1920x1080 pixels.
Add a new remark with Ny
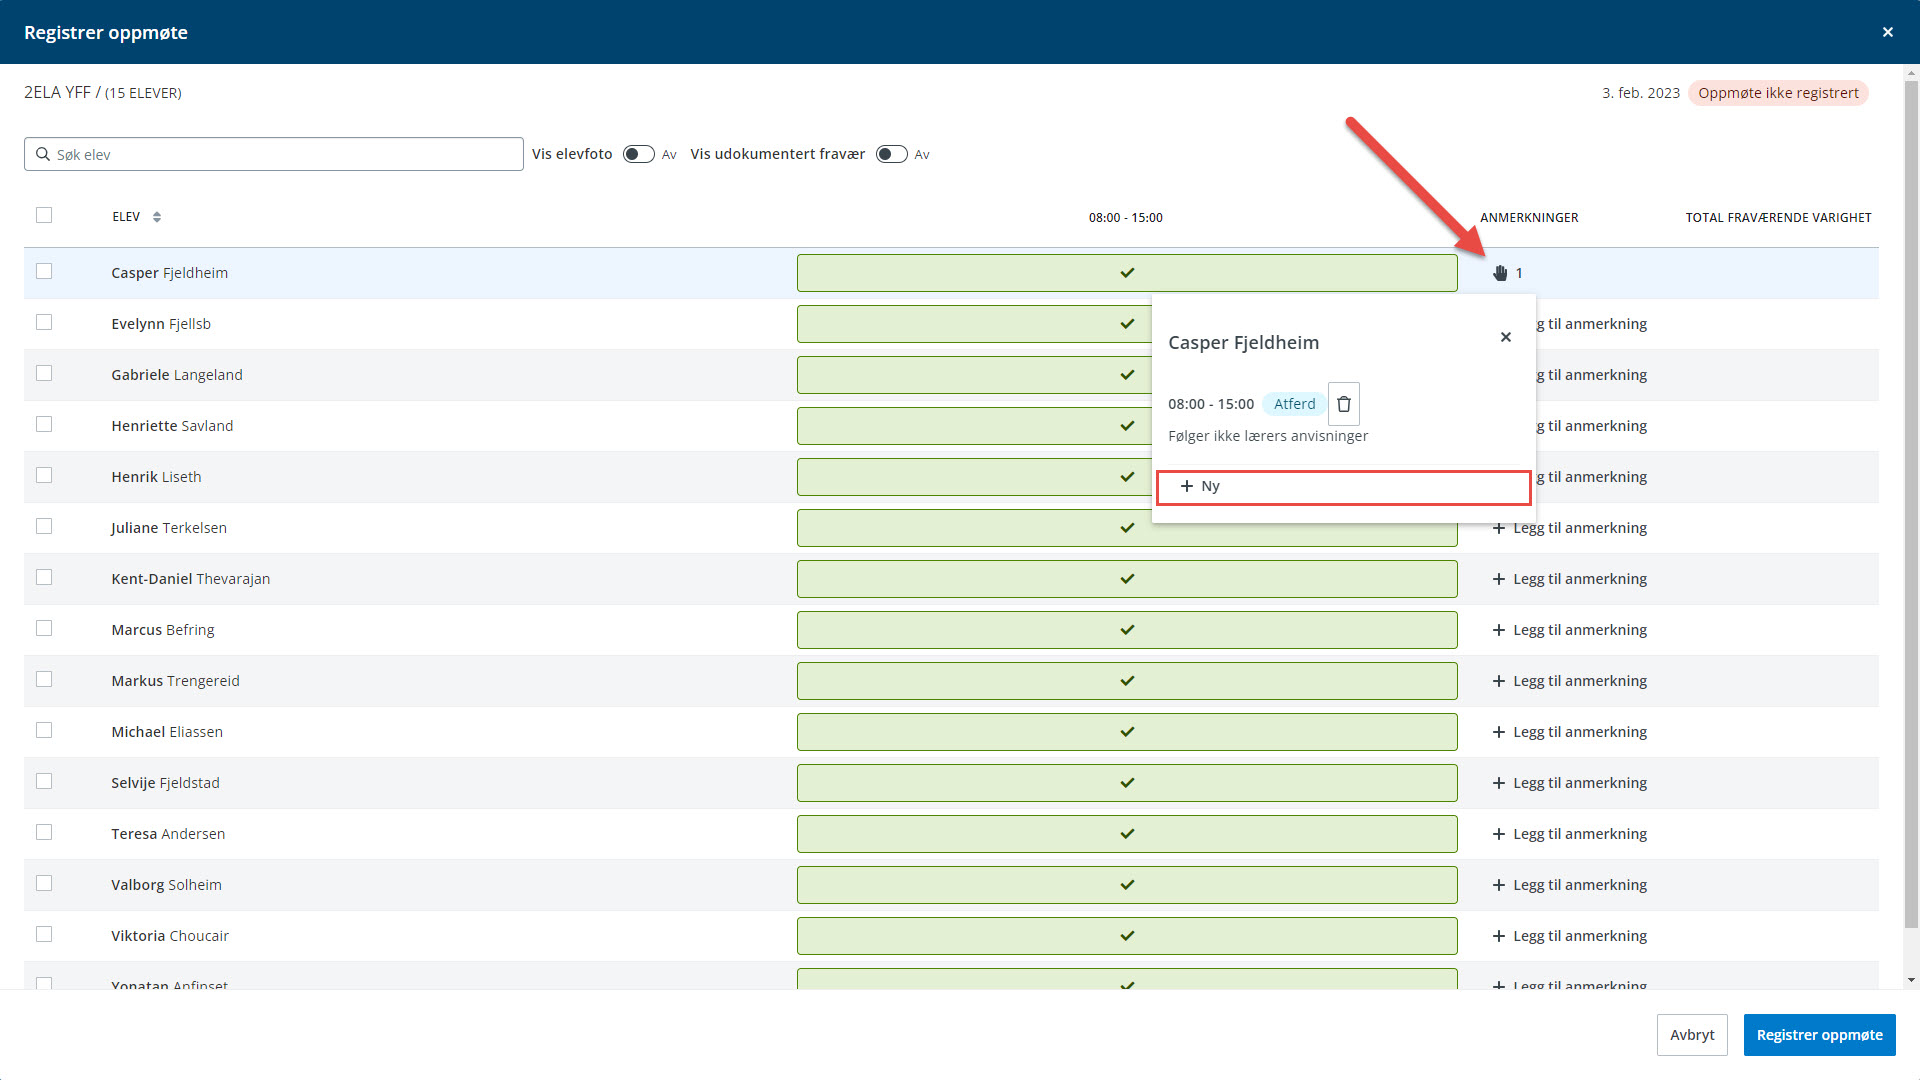pyautogui.click(x=1343, y=487)
